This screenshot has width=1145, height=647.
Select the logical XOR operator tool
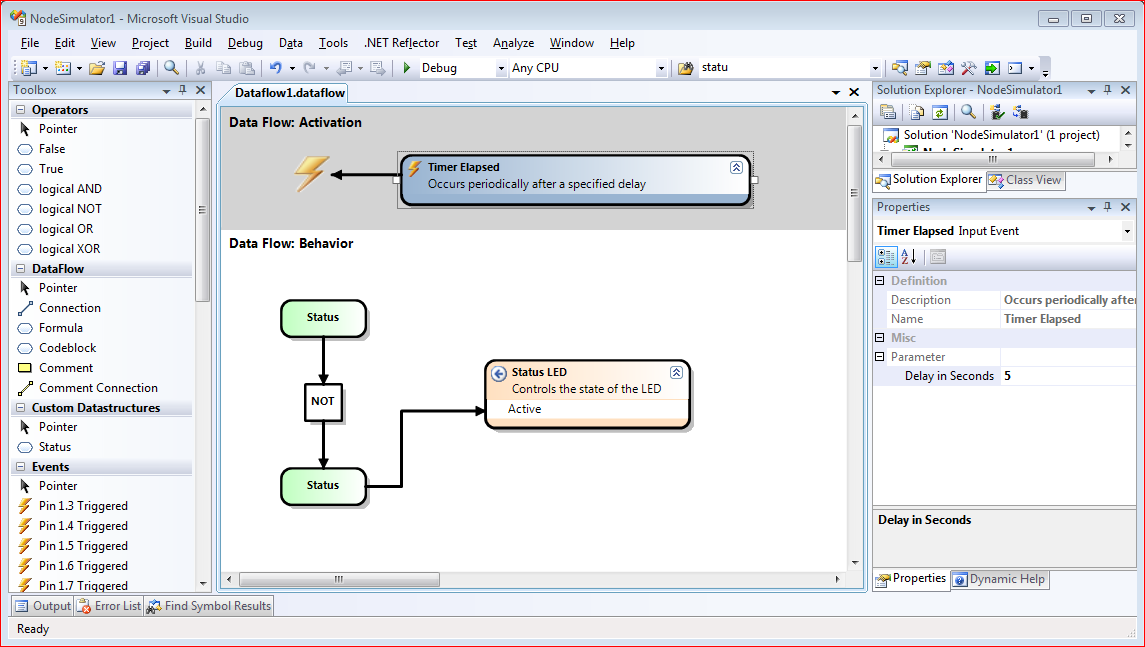[69, 249]
